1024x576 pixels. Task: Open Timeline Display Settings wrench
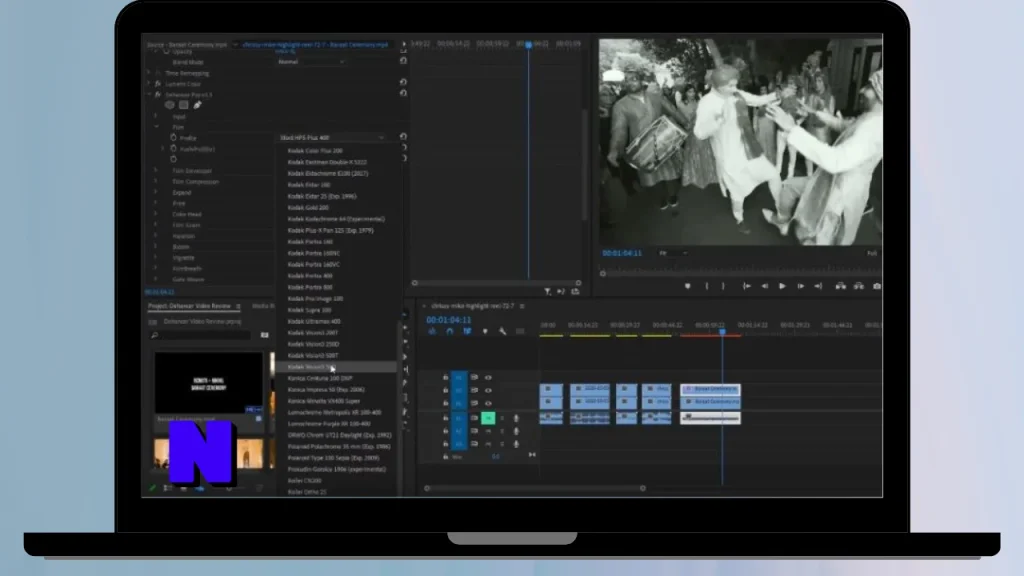click(x=502, y=332)
